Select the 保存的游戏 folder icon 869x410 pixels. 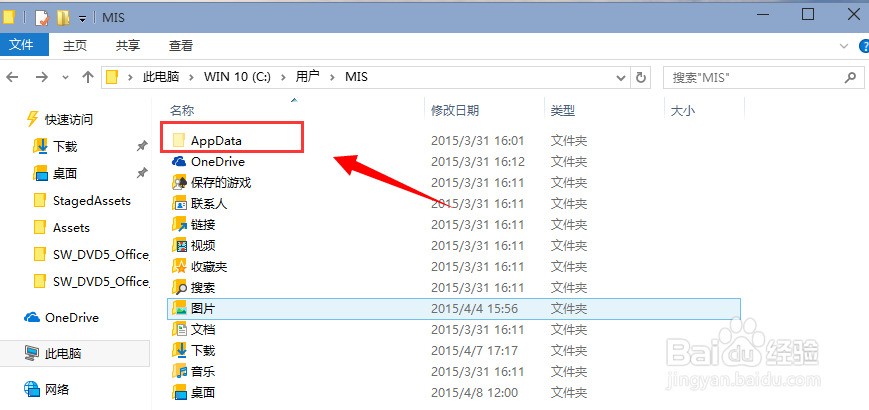179,183
